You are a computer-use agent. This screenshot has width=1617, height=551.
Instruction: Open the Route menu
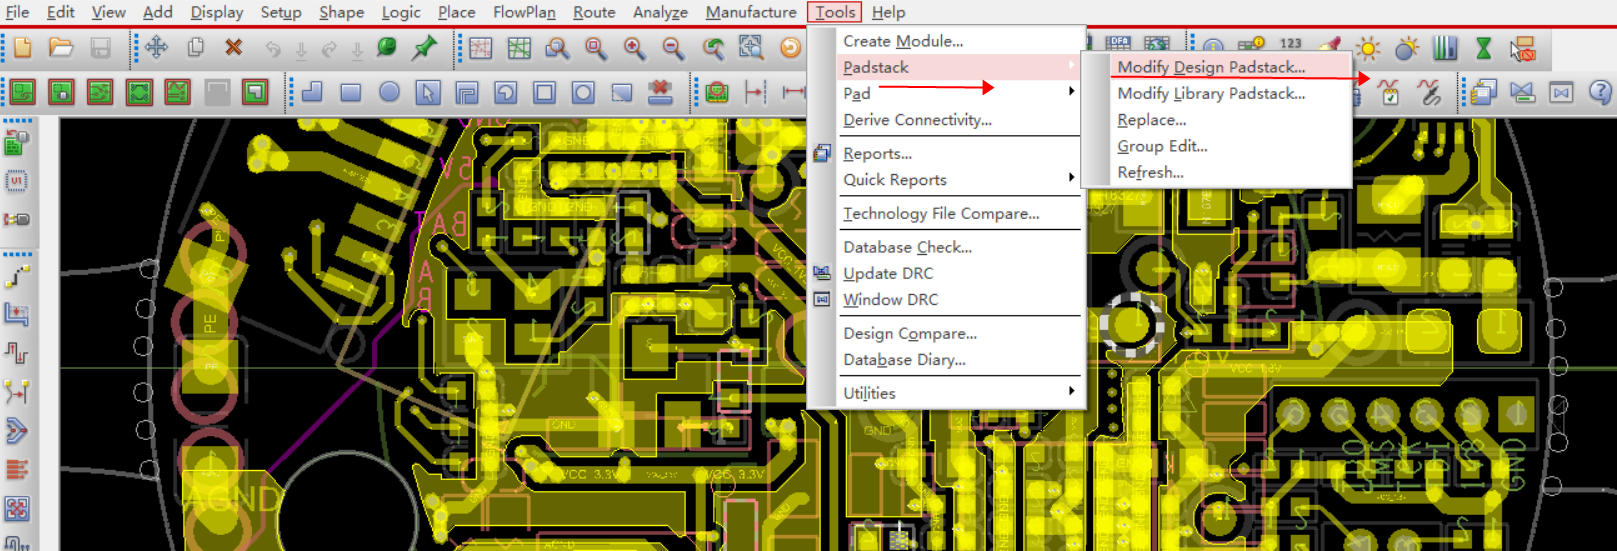pyautogui.click(x=594, y=12)
